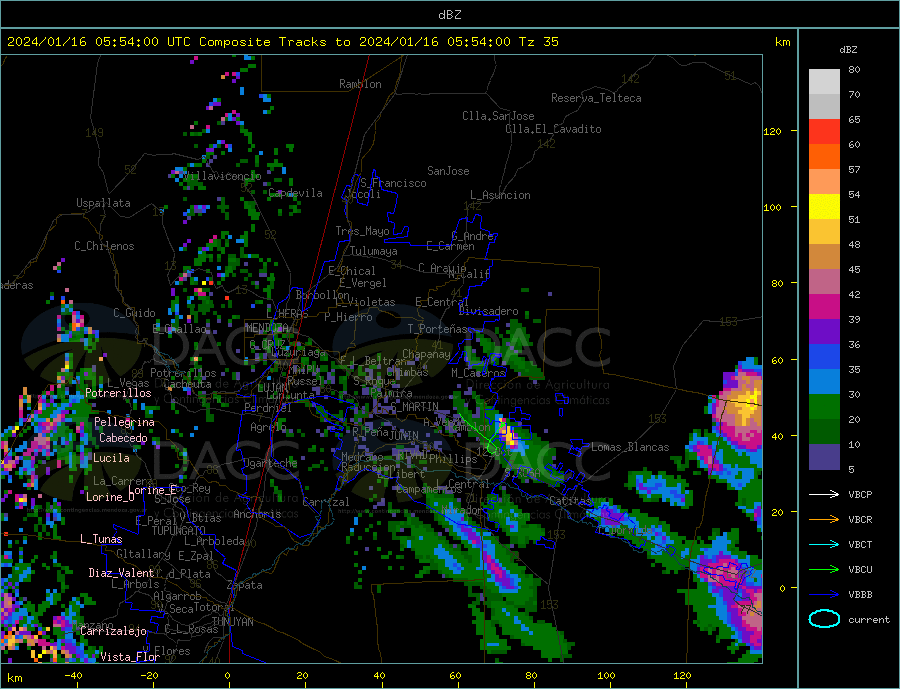
Task: Click the Vista_Flor label
Action: pyautogui.click(x=130, y=657)
